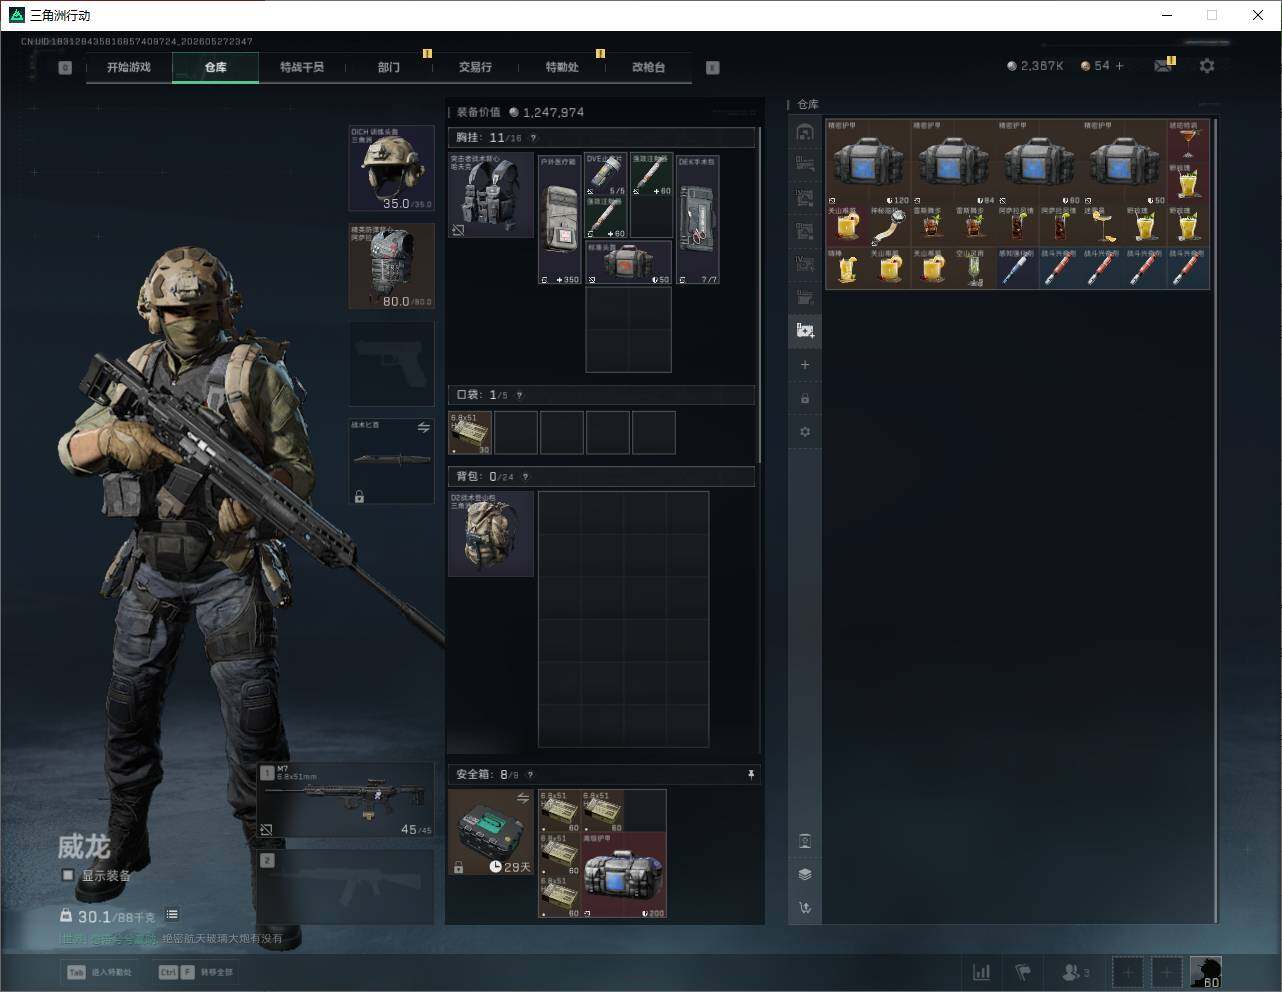1282x992 pixels.
Task: Open the 改枪台 tab
Action: [648, 67]
